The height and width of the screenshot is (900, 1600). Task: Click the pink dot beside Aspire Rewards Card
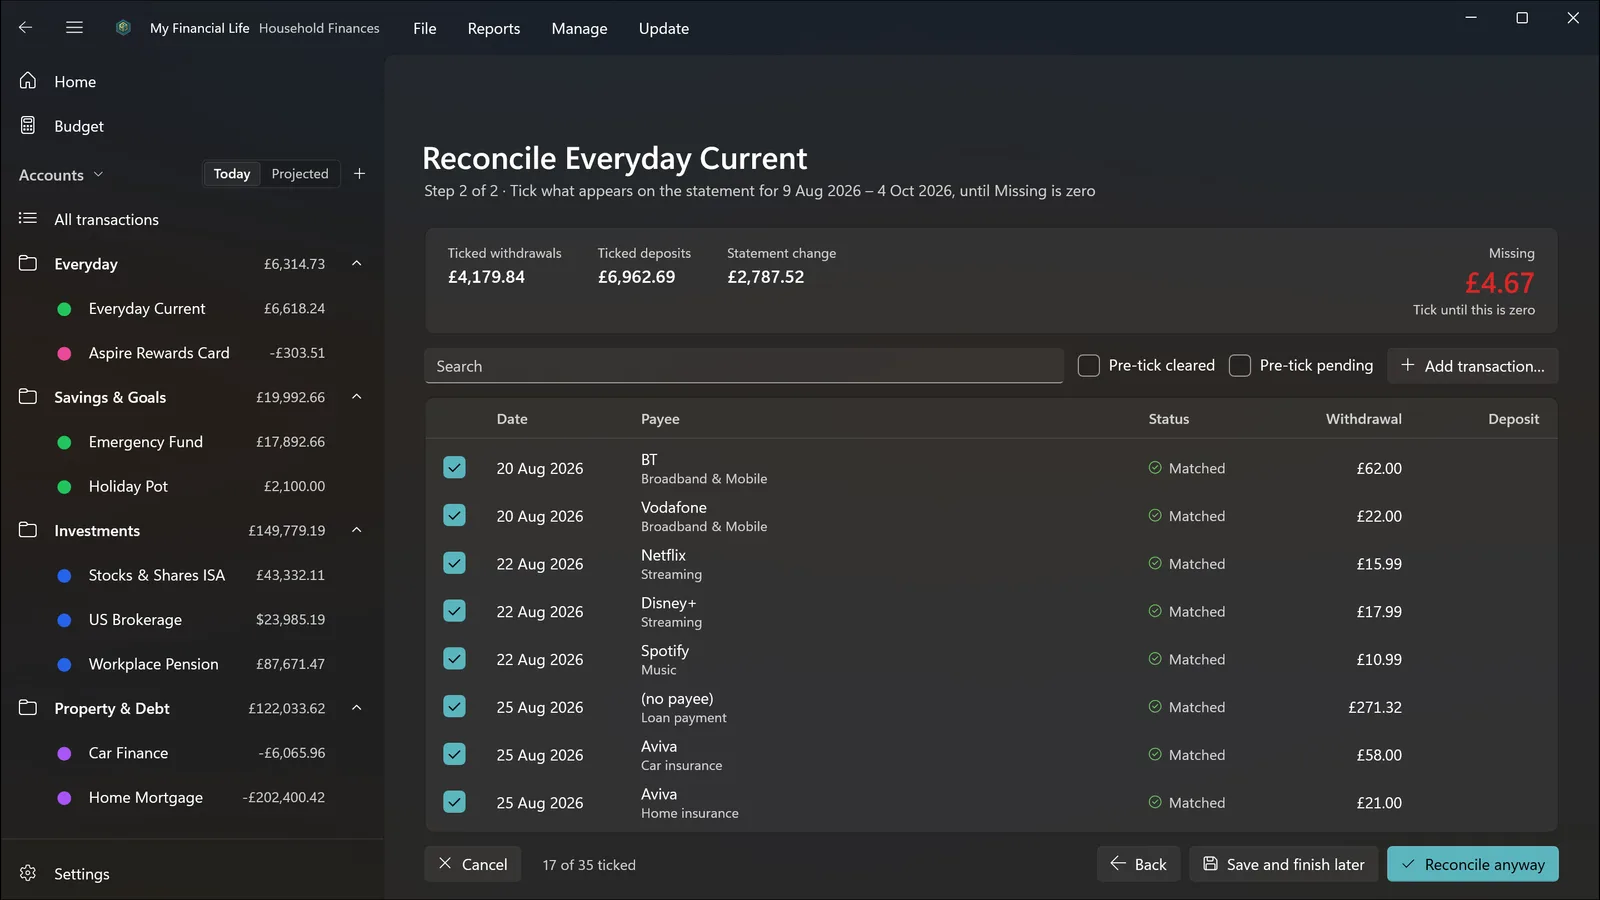click(x=64, y=353)
